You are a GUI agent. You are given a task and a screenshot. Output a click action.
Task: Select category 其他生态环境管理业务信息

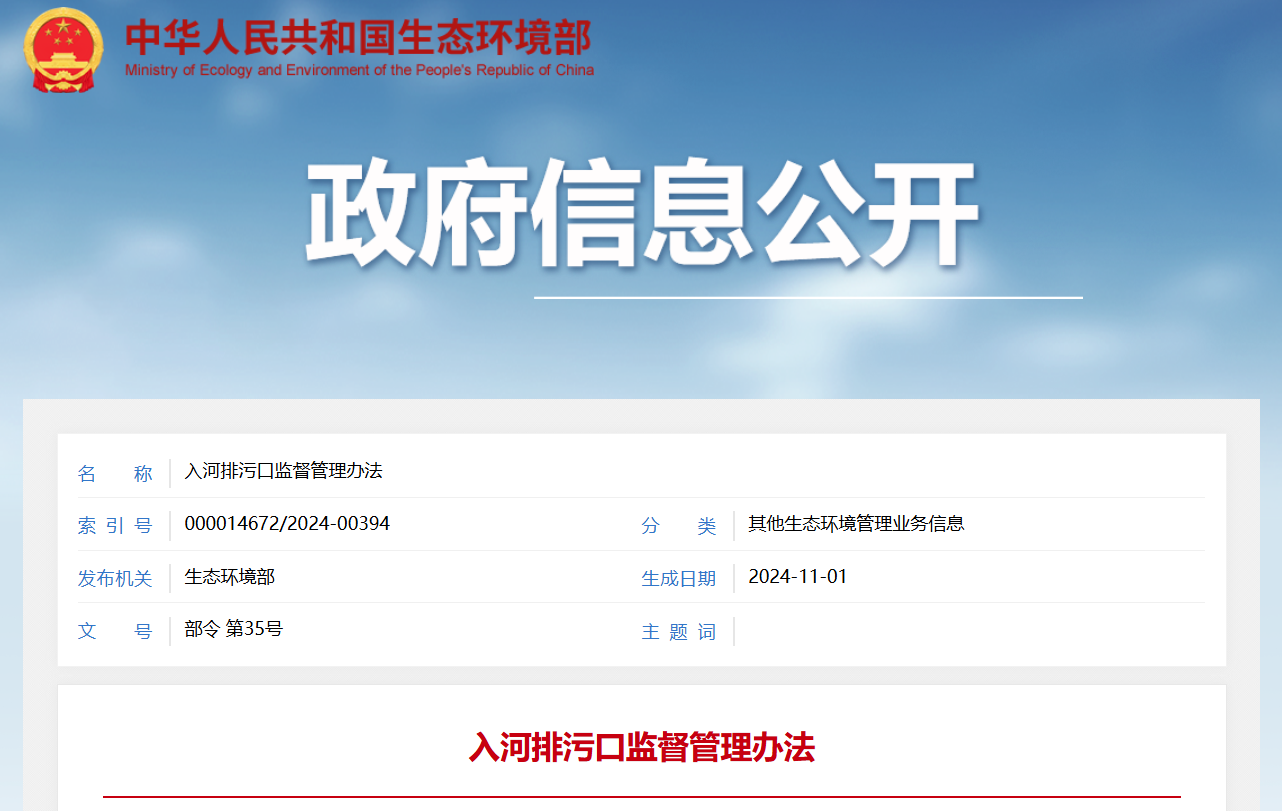(856, 523)
